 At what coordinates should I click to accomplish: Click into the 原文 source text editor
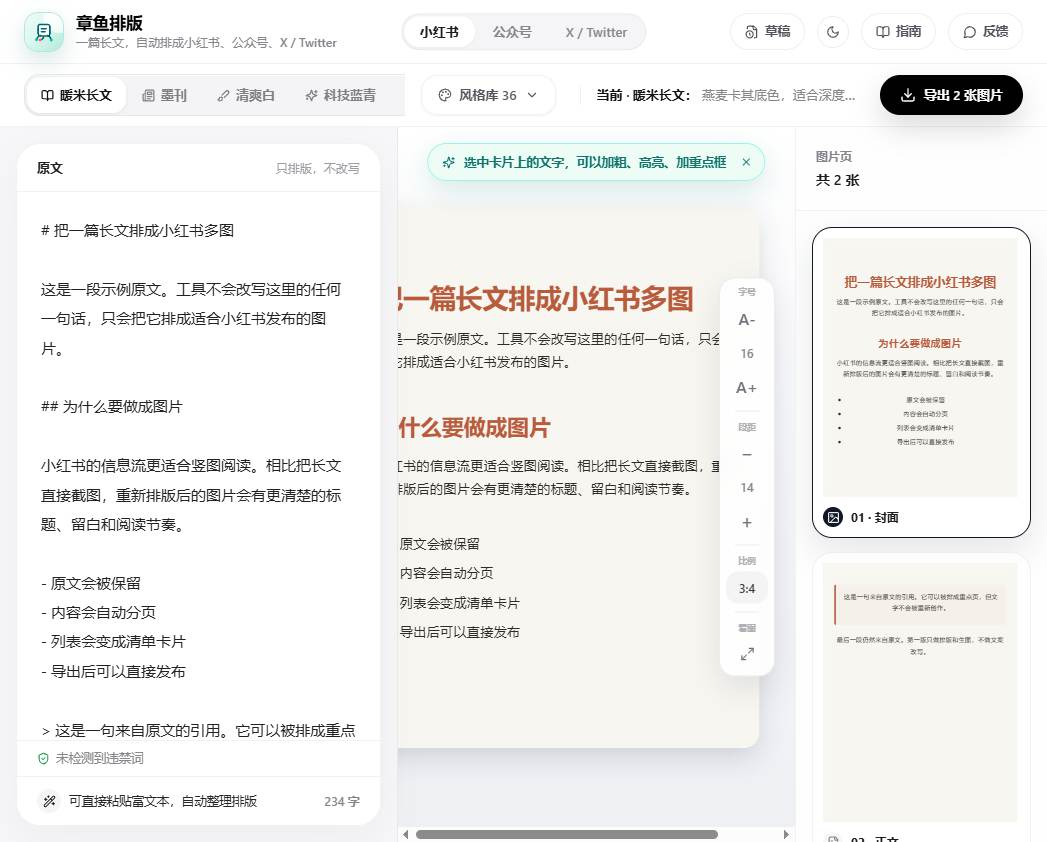pyautogui.click(x=198, y=466)
